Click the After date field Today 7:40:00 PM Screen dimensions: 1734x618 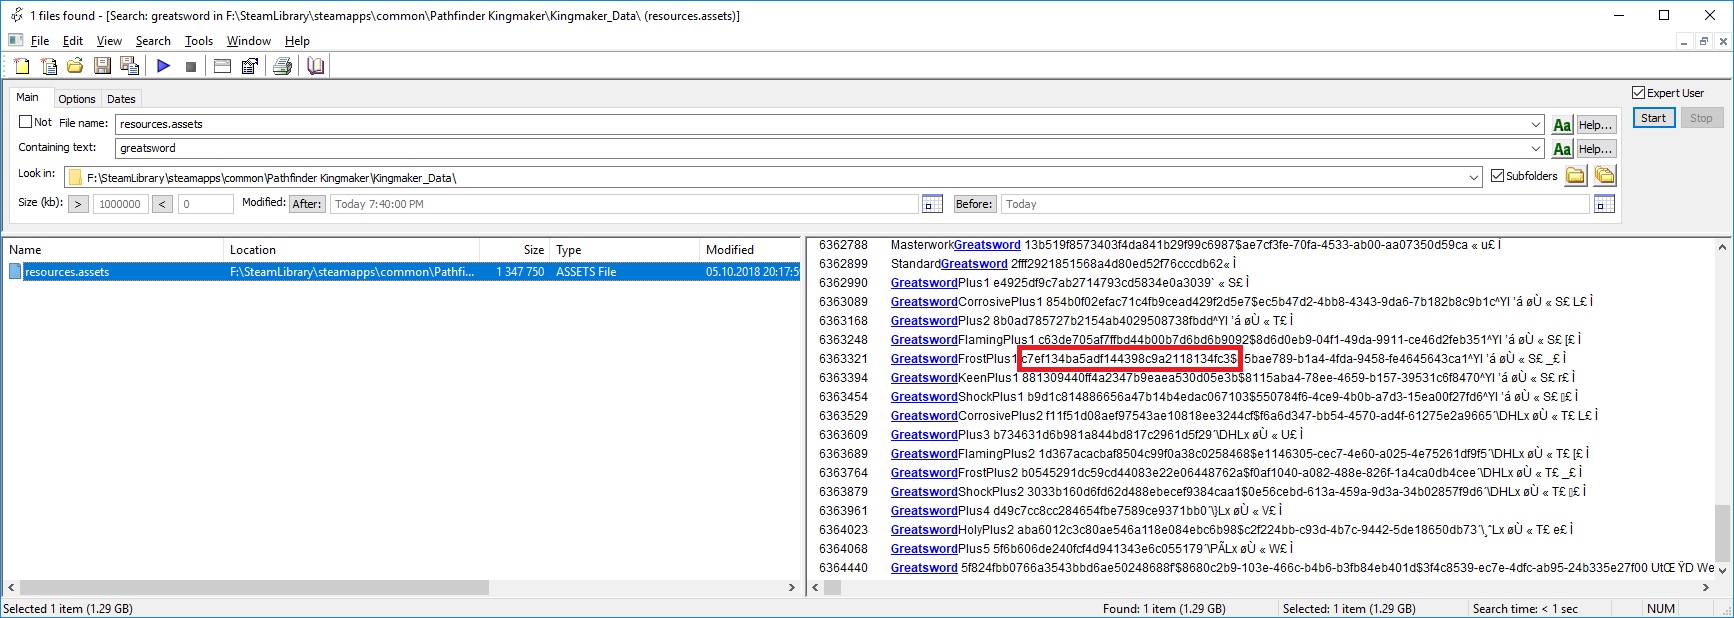click(624, 204)
